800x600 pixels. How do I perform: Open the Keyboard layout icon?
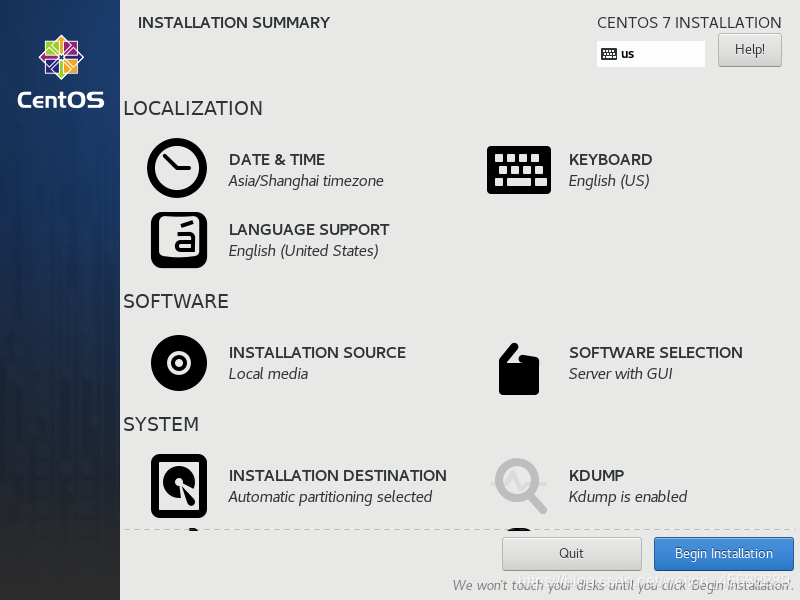519,170
